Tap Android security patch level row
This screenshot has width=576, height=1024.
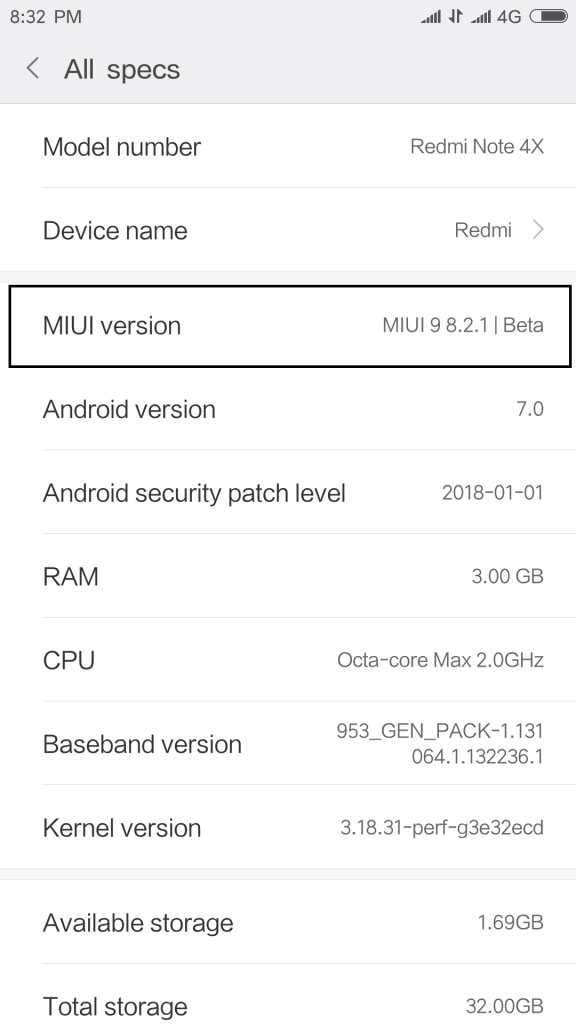point(288,492)
